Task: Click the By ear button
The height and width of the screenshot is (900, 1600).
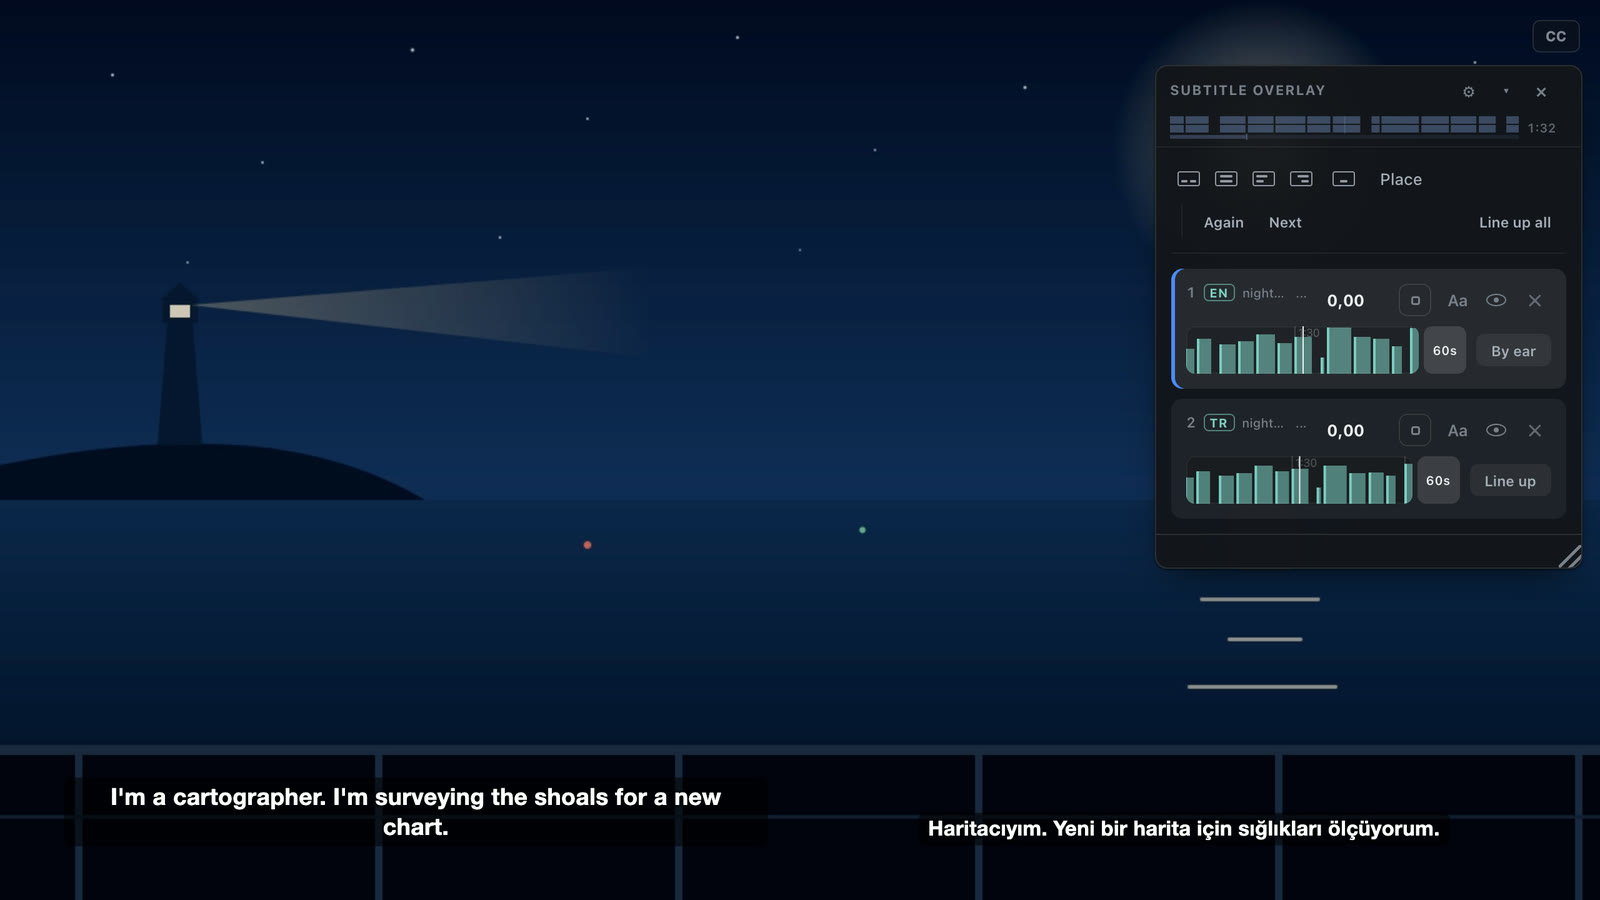Action: [1513, 351]
